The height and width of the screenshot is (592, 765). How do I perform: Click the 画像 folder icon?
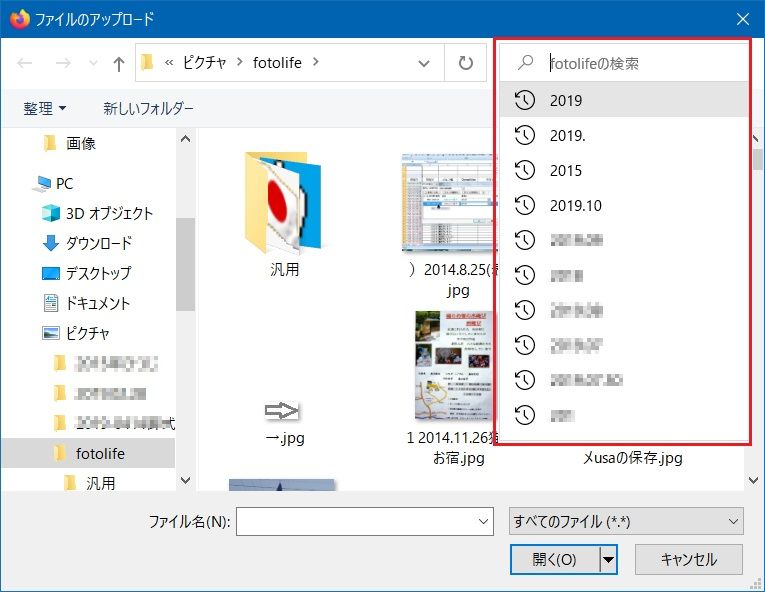pos(50,143)
